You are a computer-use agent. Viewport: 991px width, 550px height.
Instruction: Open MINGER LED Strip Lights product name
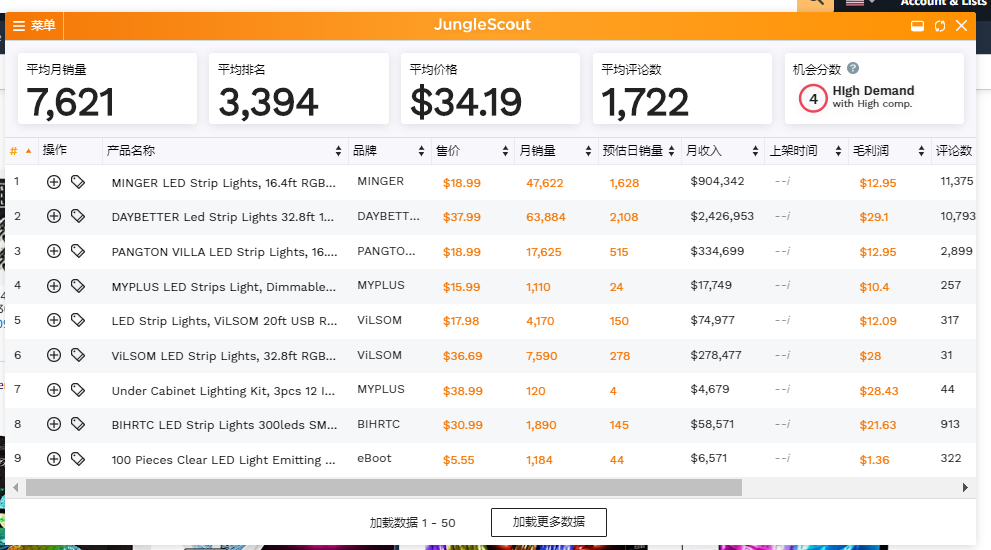click(223, 183)
